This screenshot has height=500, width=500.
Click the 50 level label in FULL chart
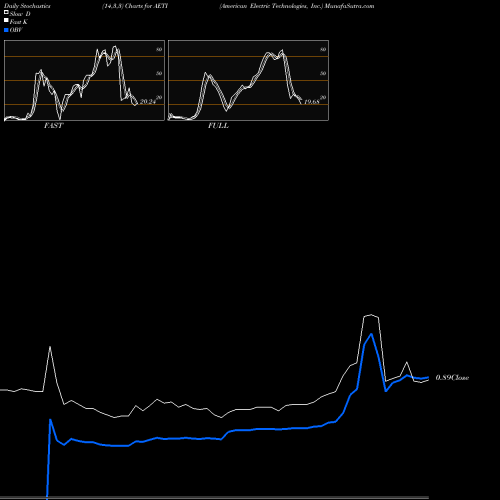click(323, 73)
